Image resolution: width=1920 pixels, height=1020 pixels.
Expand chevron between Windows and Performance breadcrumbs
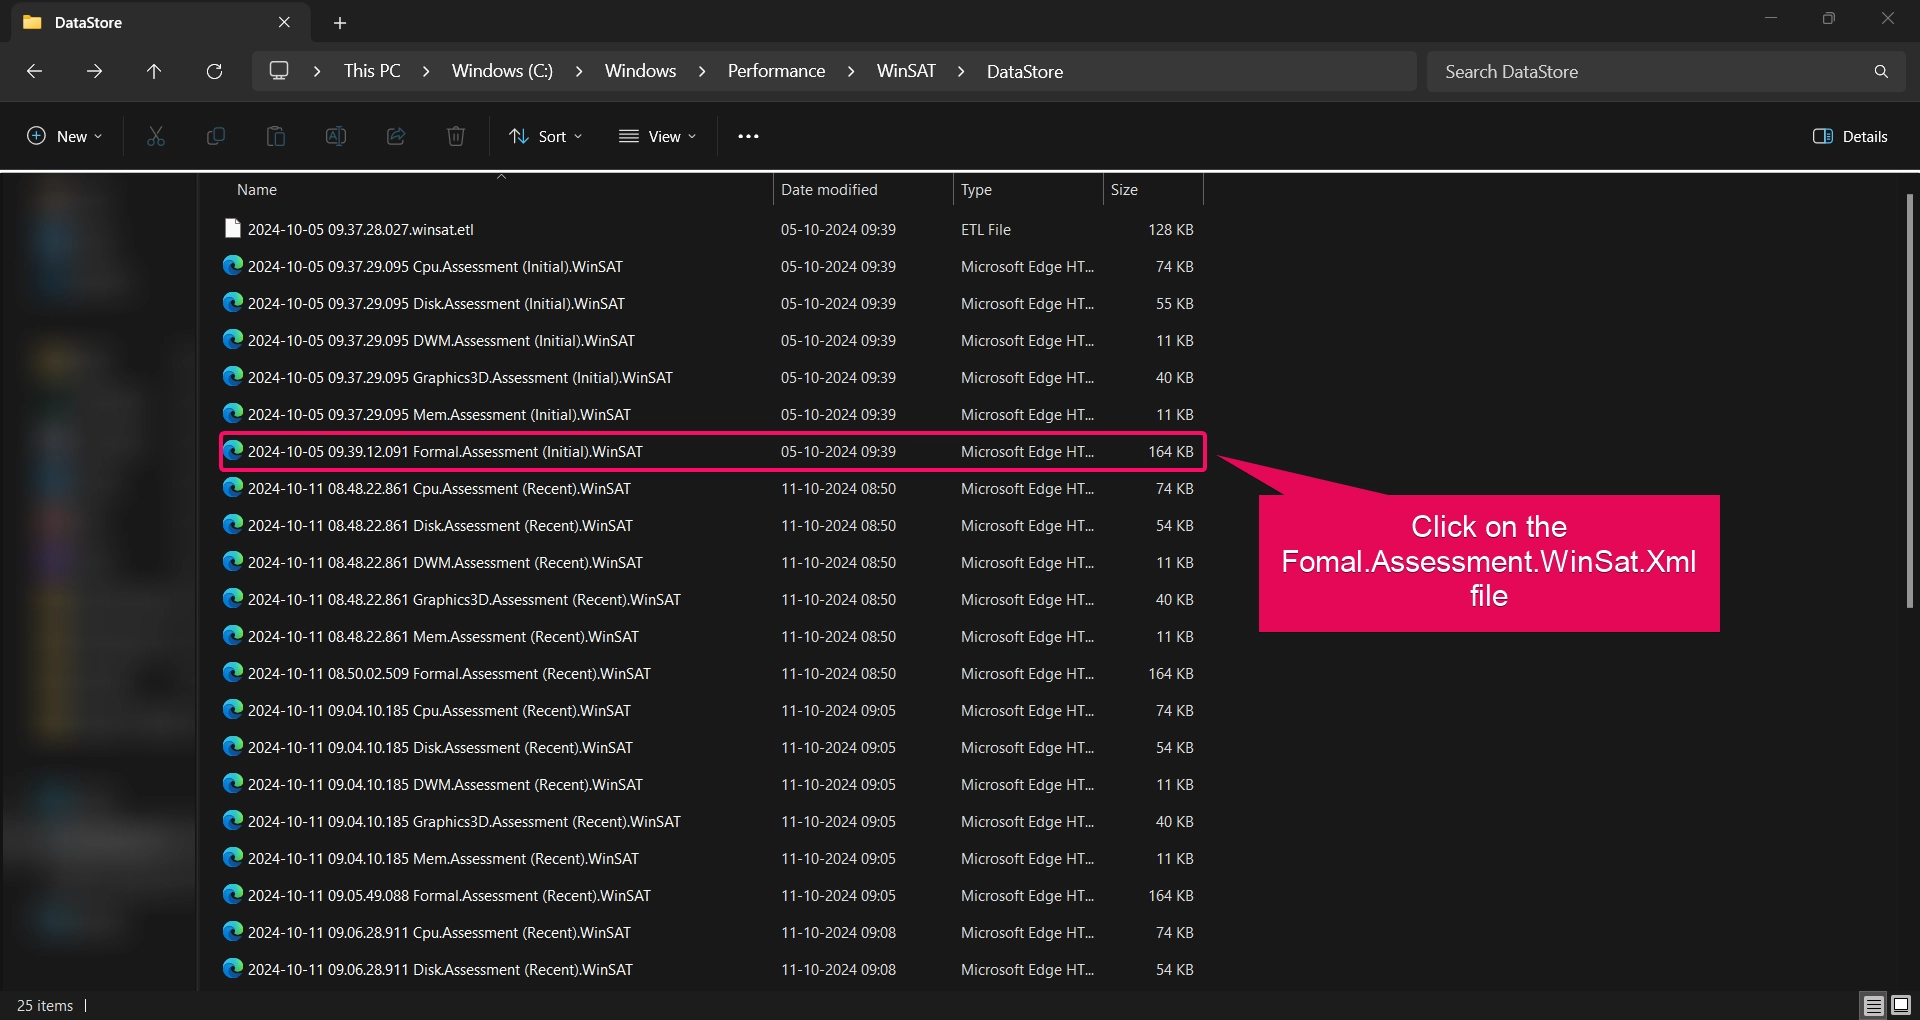click(x=702, y=71)
